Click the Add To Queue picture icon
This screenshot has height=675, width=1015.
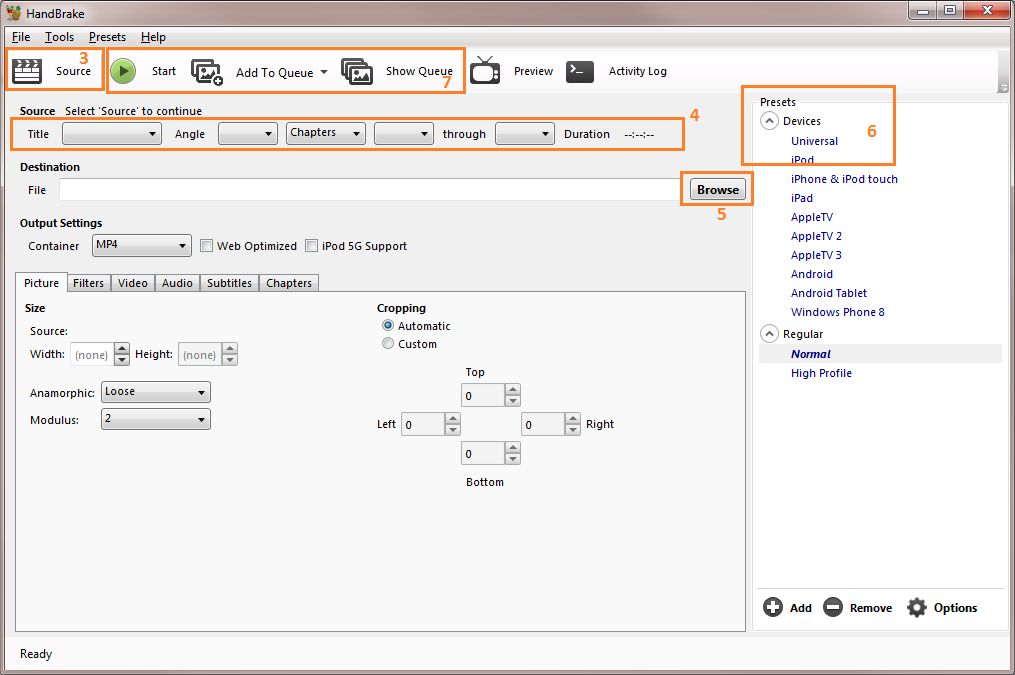pos(206,72)
